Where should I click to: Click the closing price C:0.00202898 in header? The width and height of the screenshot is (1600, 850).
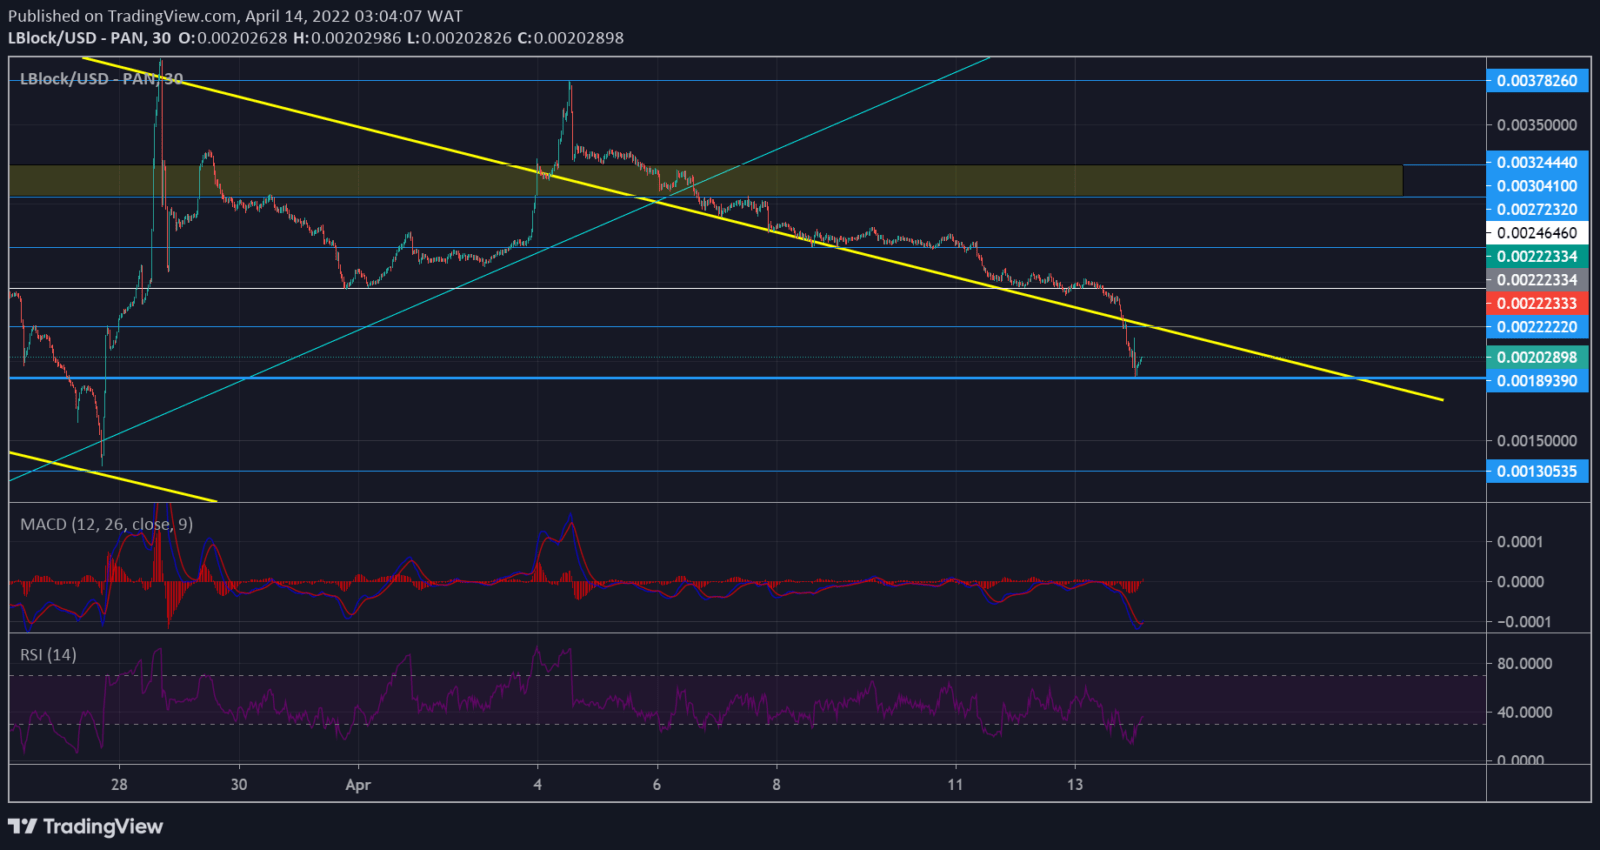coord(570,38)
